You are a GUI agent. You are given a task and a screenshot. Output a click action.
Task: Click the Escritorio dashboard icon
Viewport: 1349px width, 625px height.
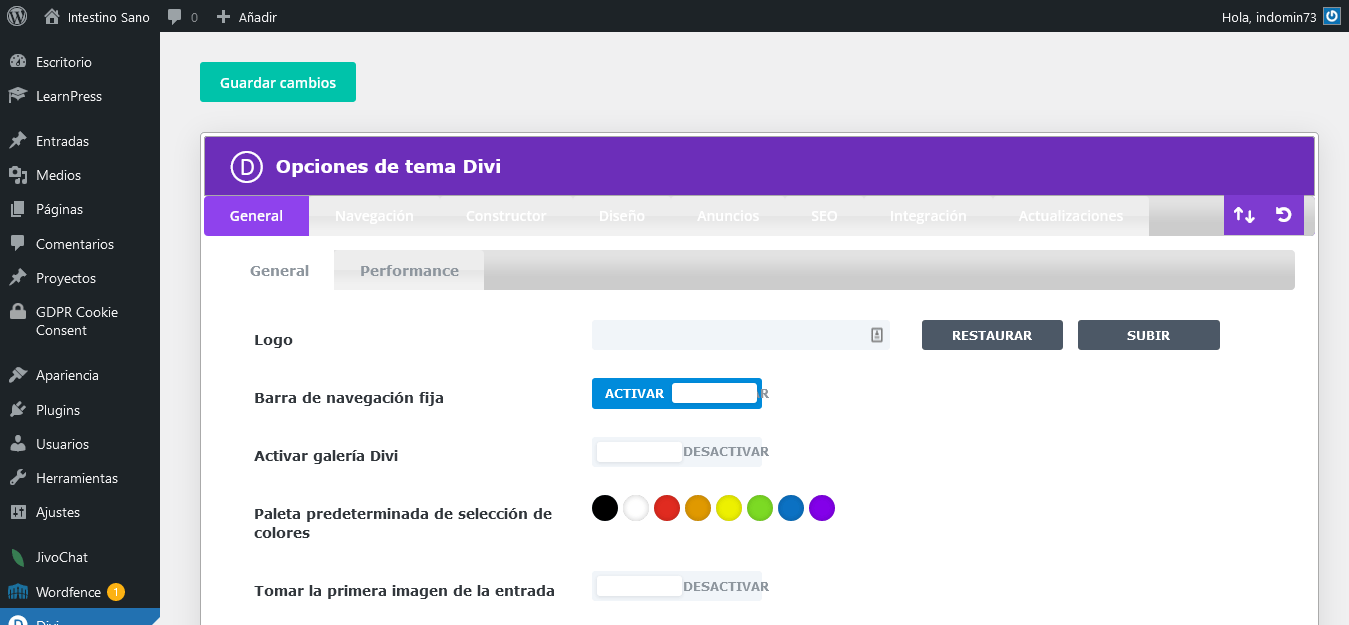pyautogui.click(x=18, y=62)
